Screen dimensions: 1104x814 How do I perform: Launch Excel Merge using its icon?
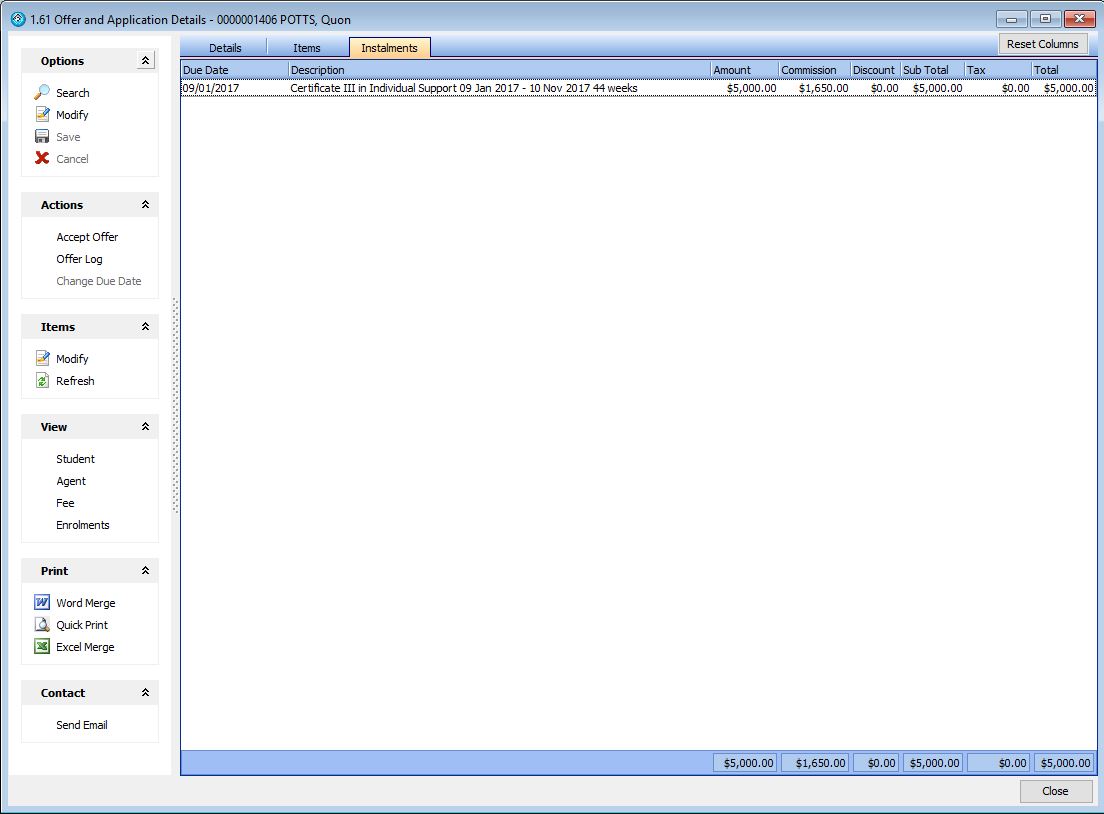[x=42, y=647]
